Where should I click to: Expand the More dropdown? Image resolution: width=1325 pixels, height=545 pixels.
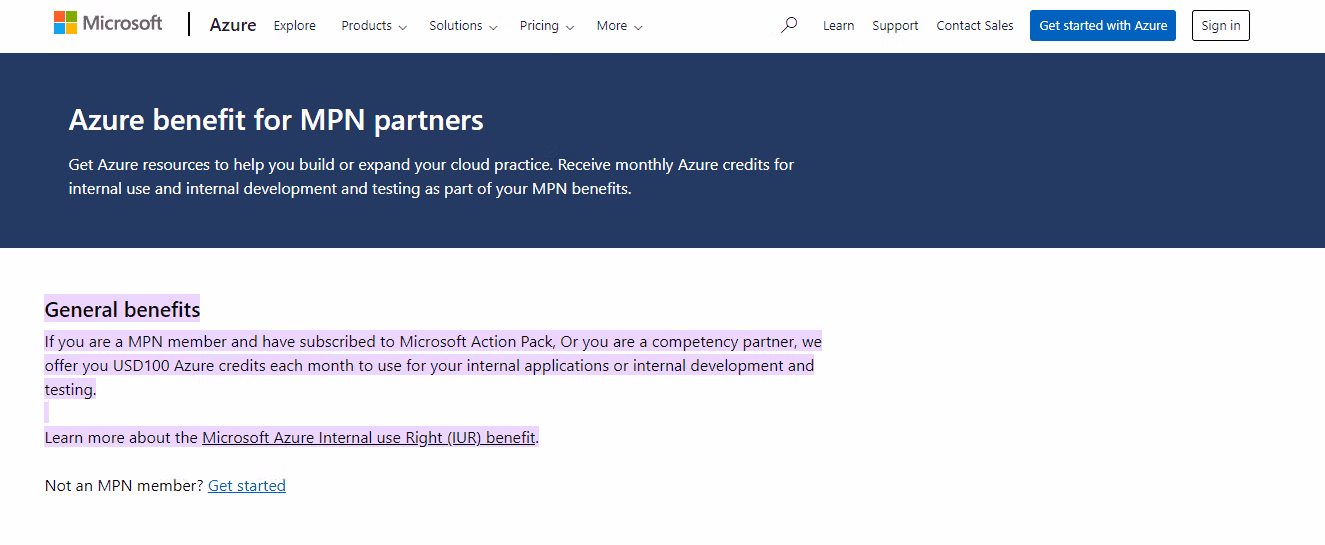pyautogui.click(x=619, y=26)
